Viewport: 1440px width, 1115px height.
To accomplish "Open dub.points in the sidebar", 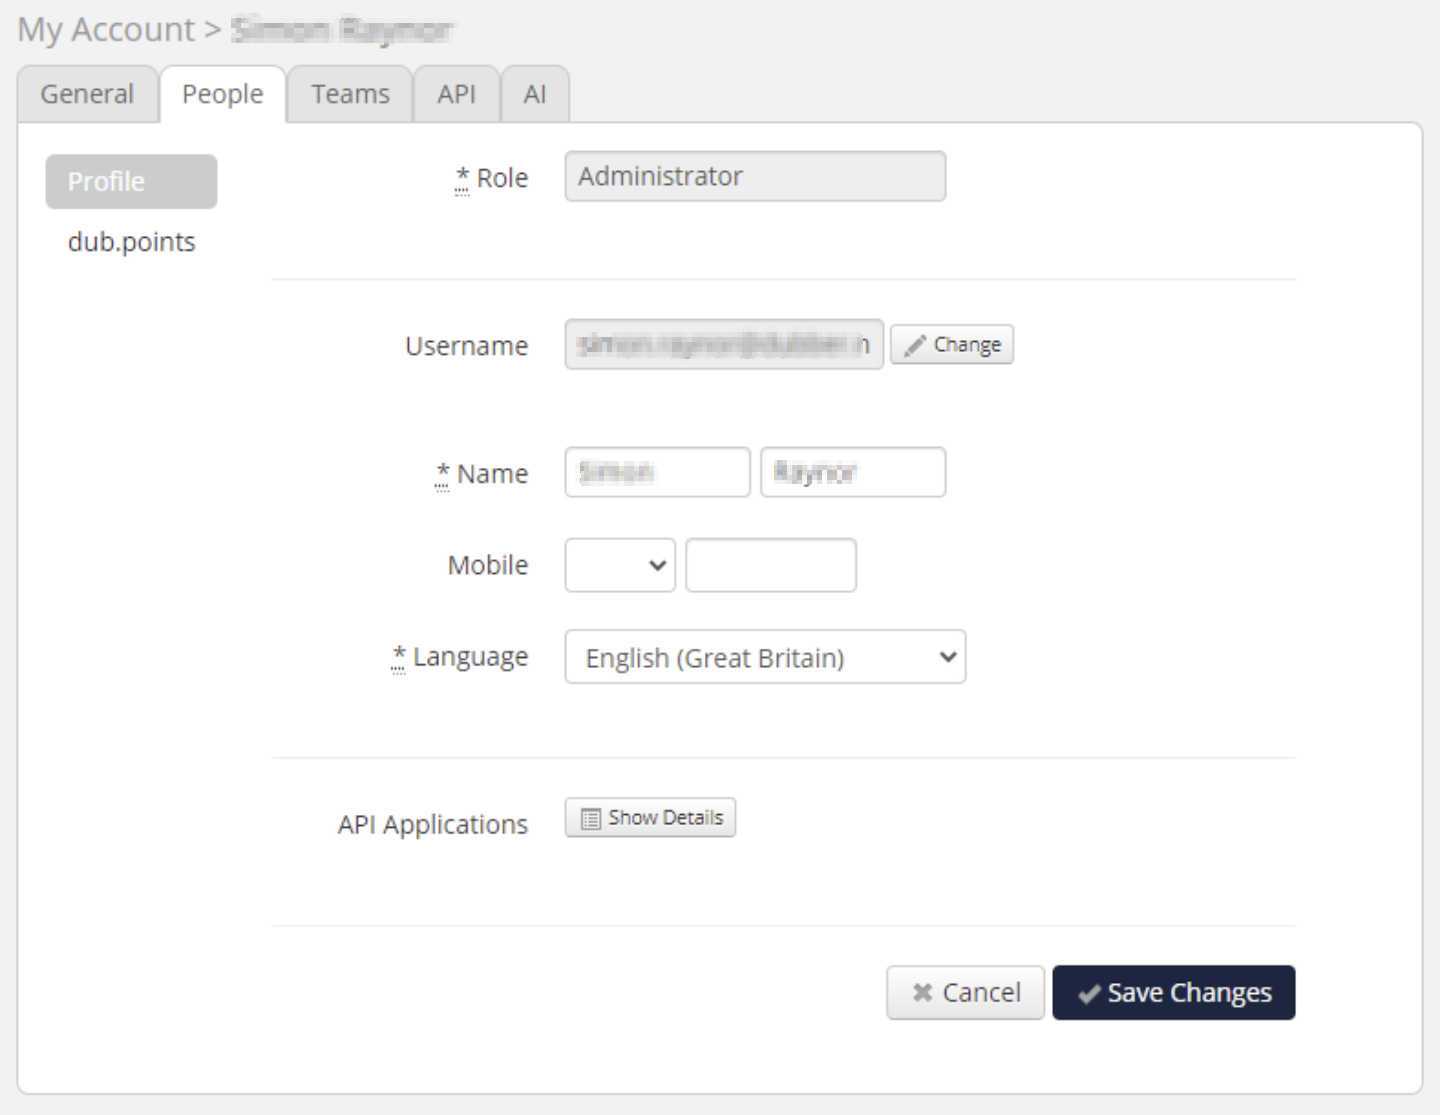I will pyautogui.click(x=131, y=242).
